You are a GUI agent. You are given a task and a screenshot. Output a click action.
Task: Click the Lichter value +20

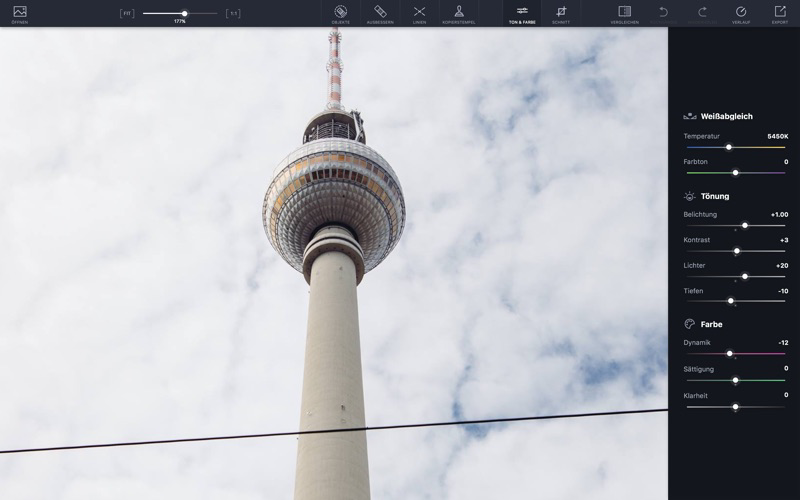pyautogui.click(x=782, y=265)
